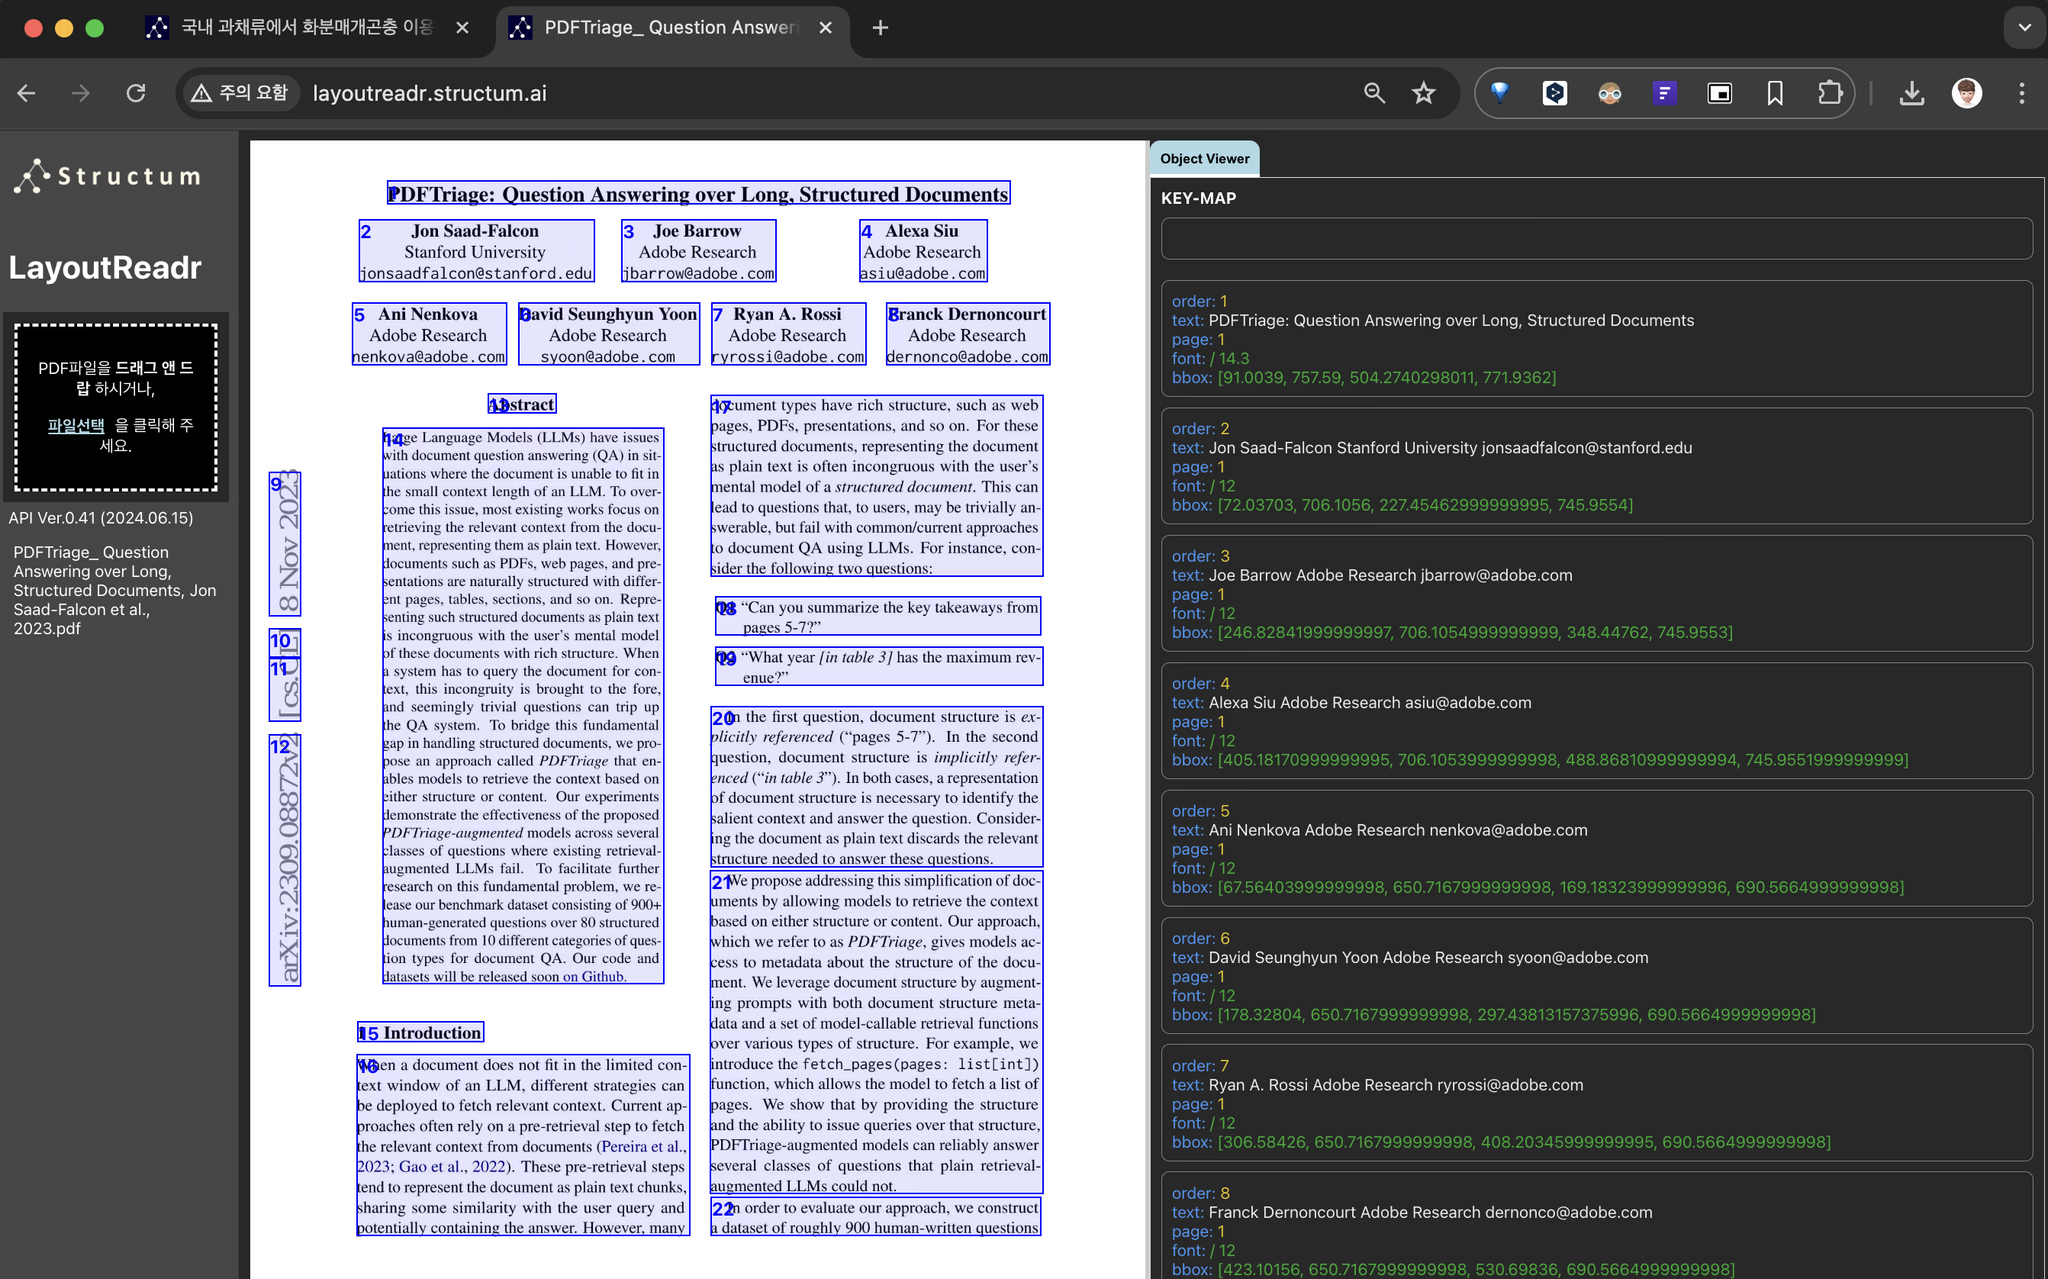The height and width of the screenshot is (1279, 2048).
Task: Click the Structum logo
Action: pyautogui.click(x=108, y=176)
